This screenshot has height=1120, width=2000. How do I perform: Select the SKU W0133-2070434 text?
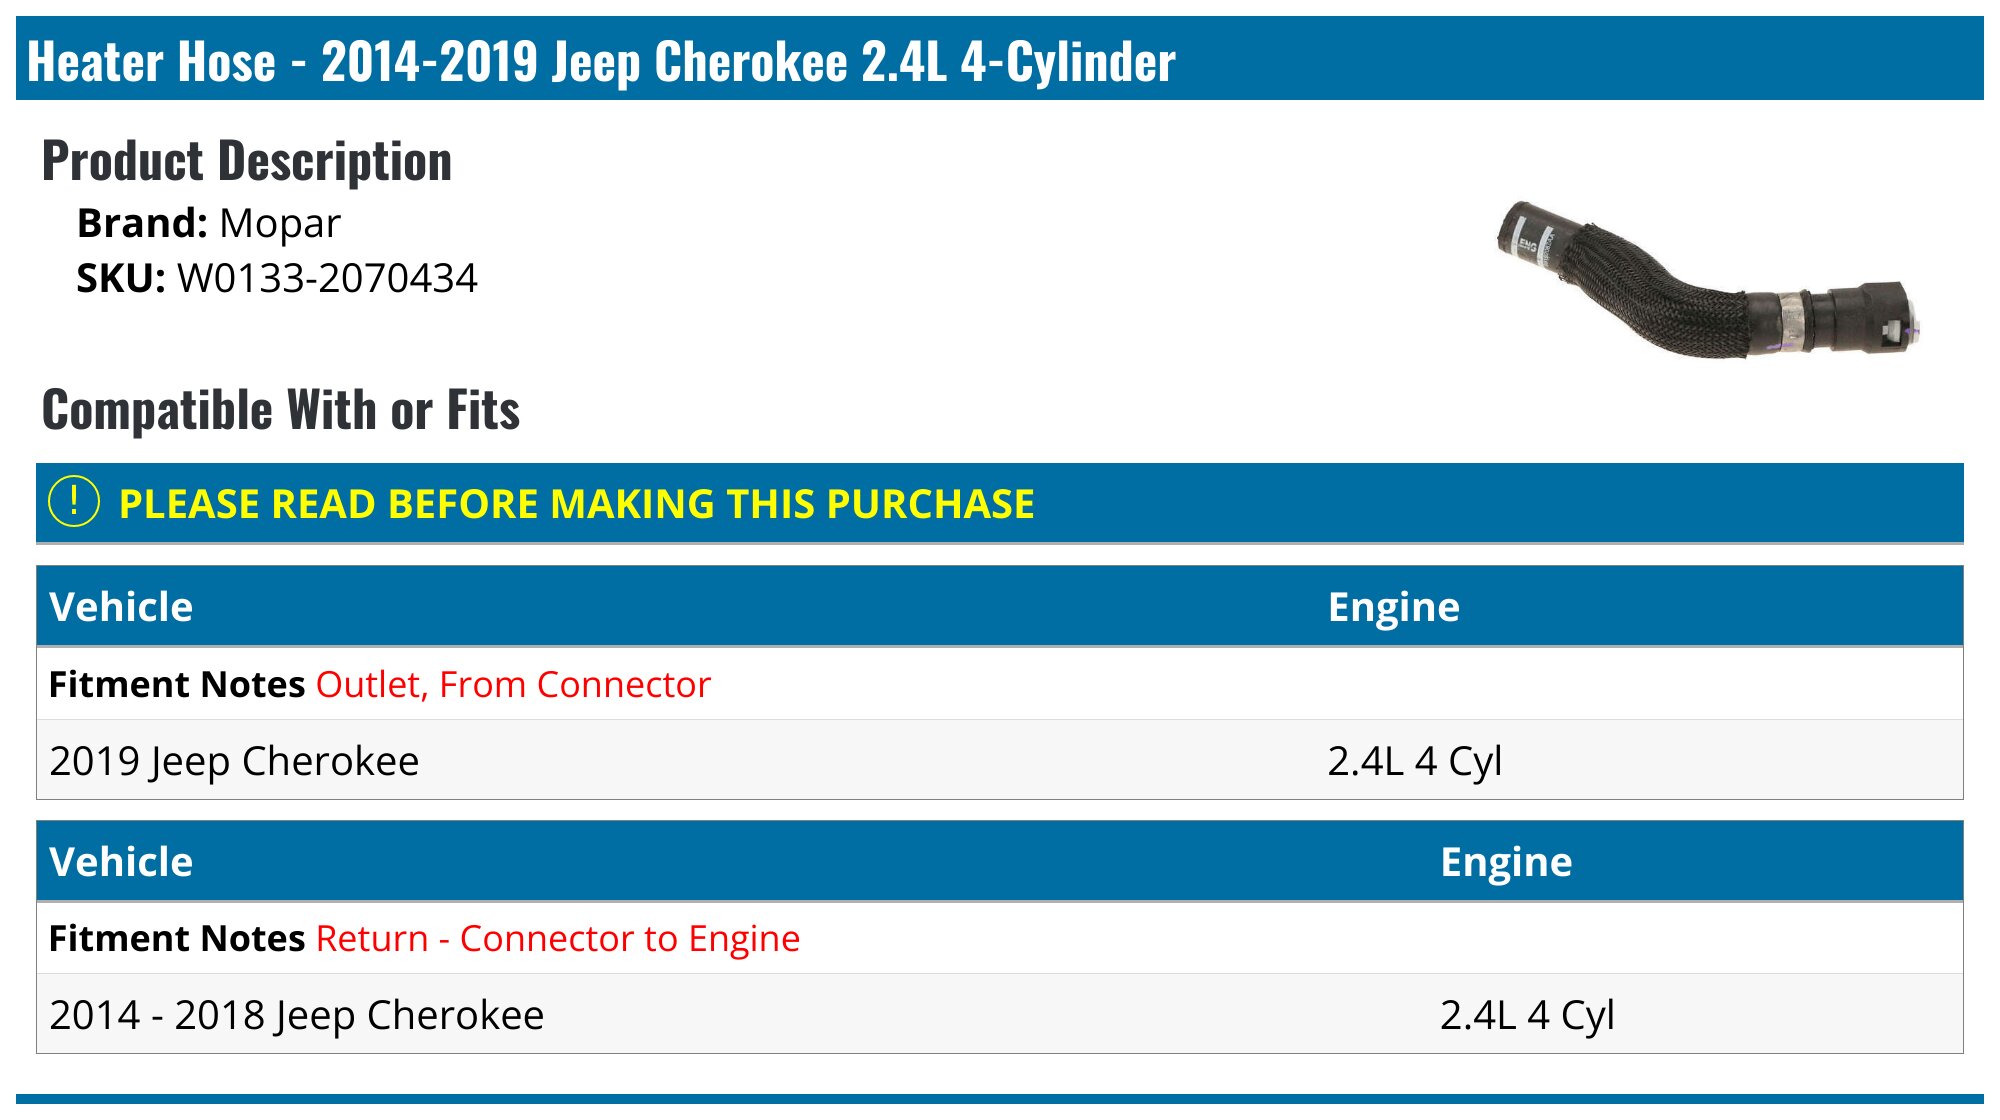327,278
